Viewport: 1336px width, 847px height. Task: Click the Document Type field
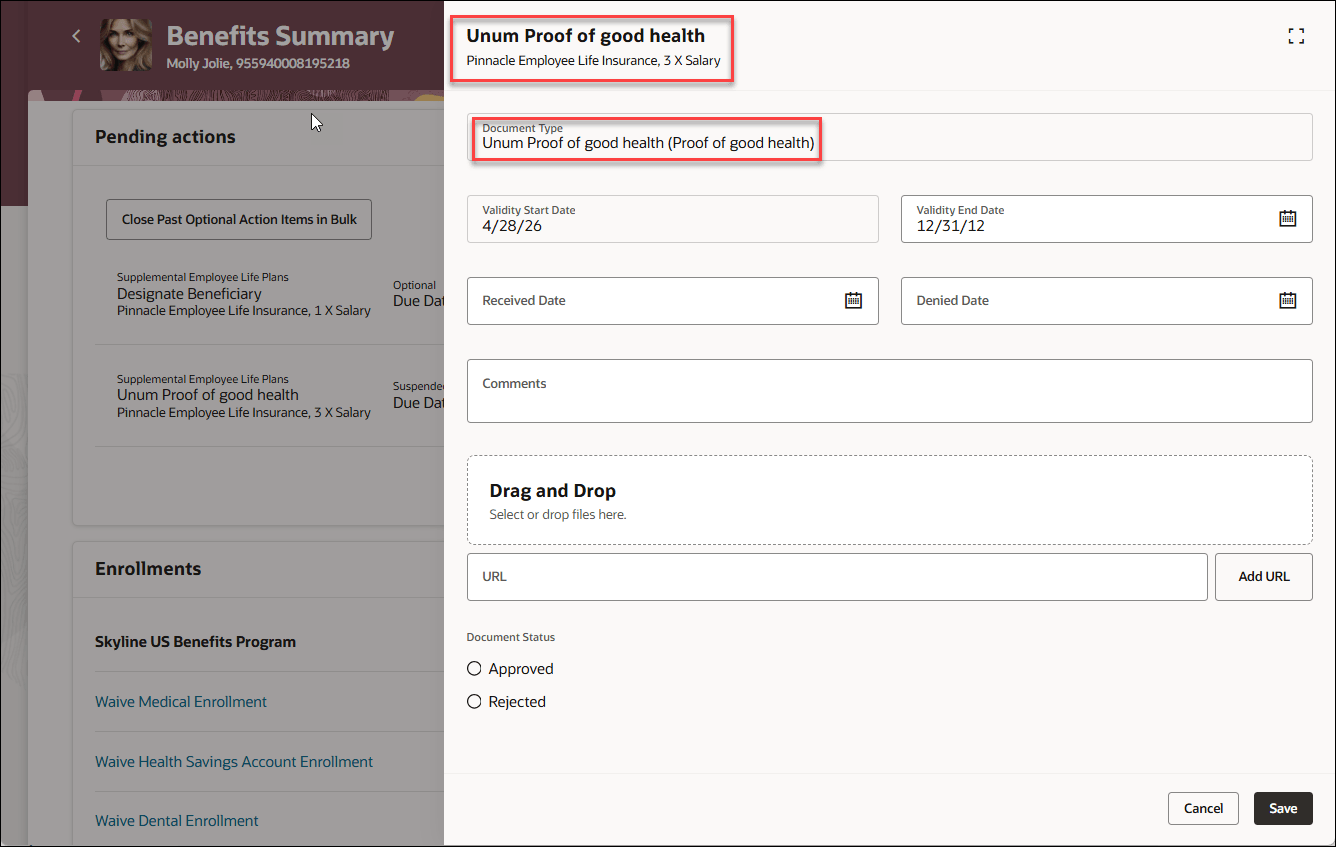coord(889,137)
